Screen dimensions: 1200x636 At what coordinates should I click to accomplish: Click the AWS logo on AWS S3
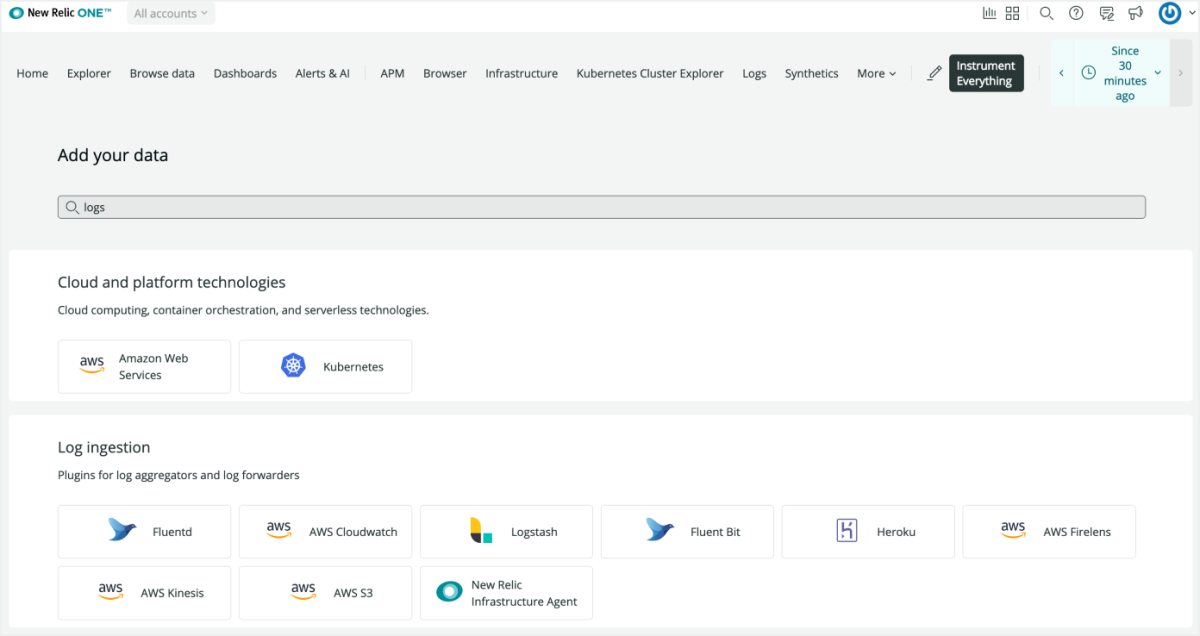pos(304,591)
